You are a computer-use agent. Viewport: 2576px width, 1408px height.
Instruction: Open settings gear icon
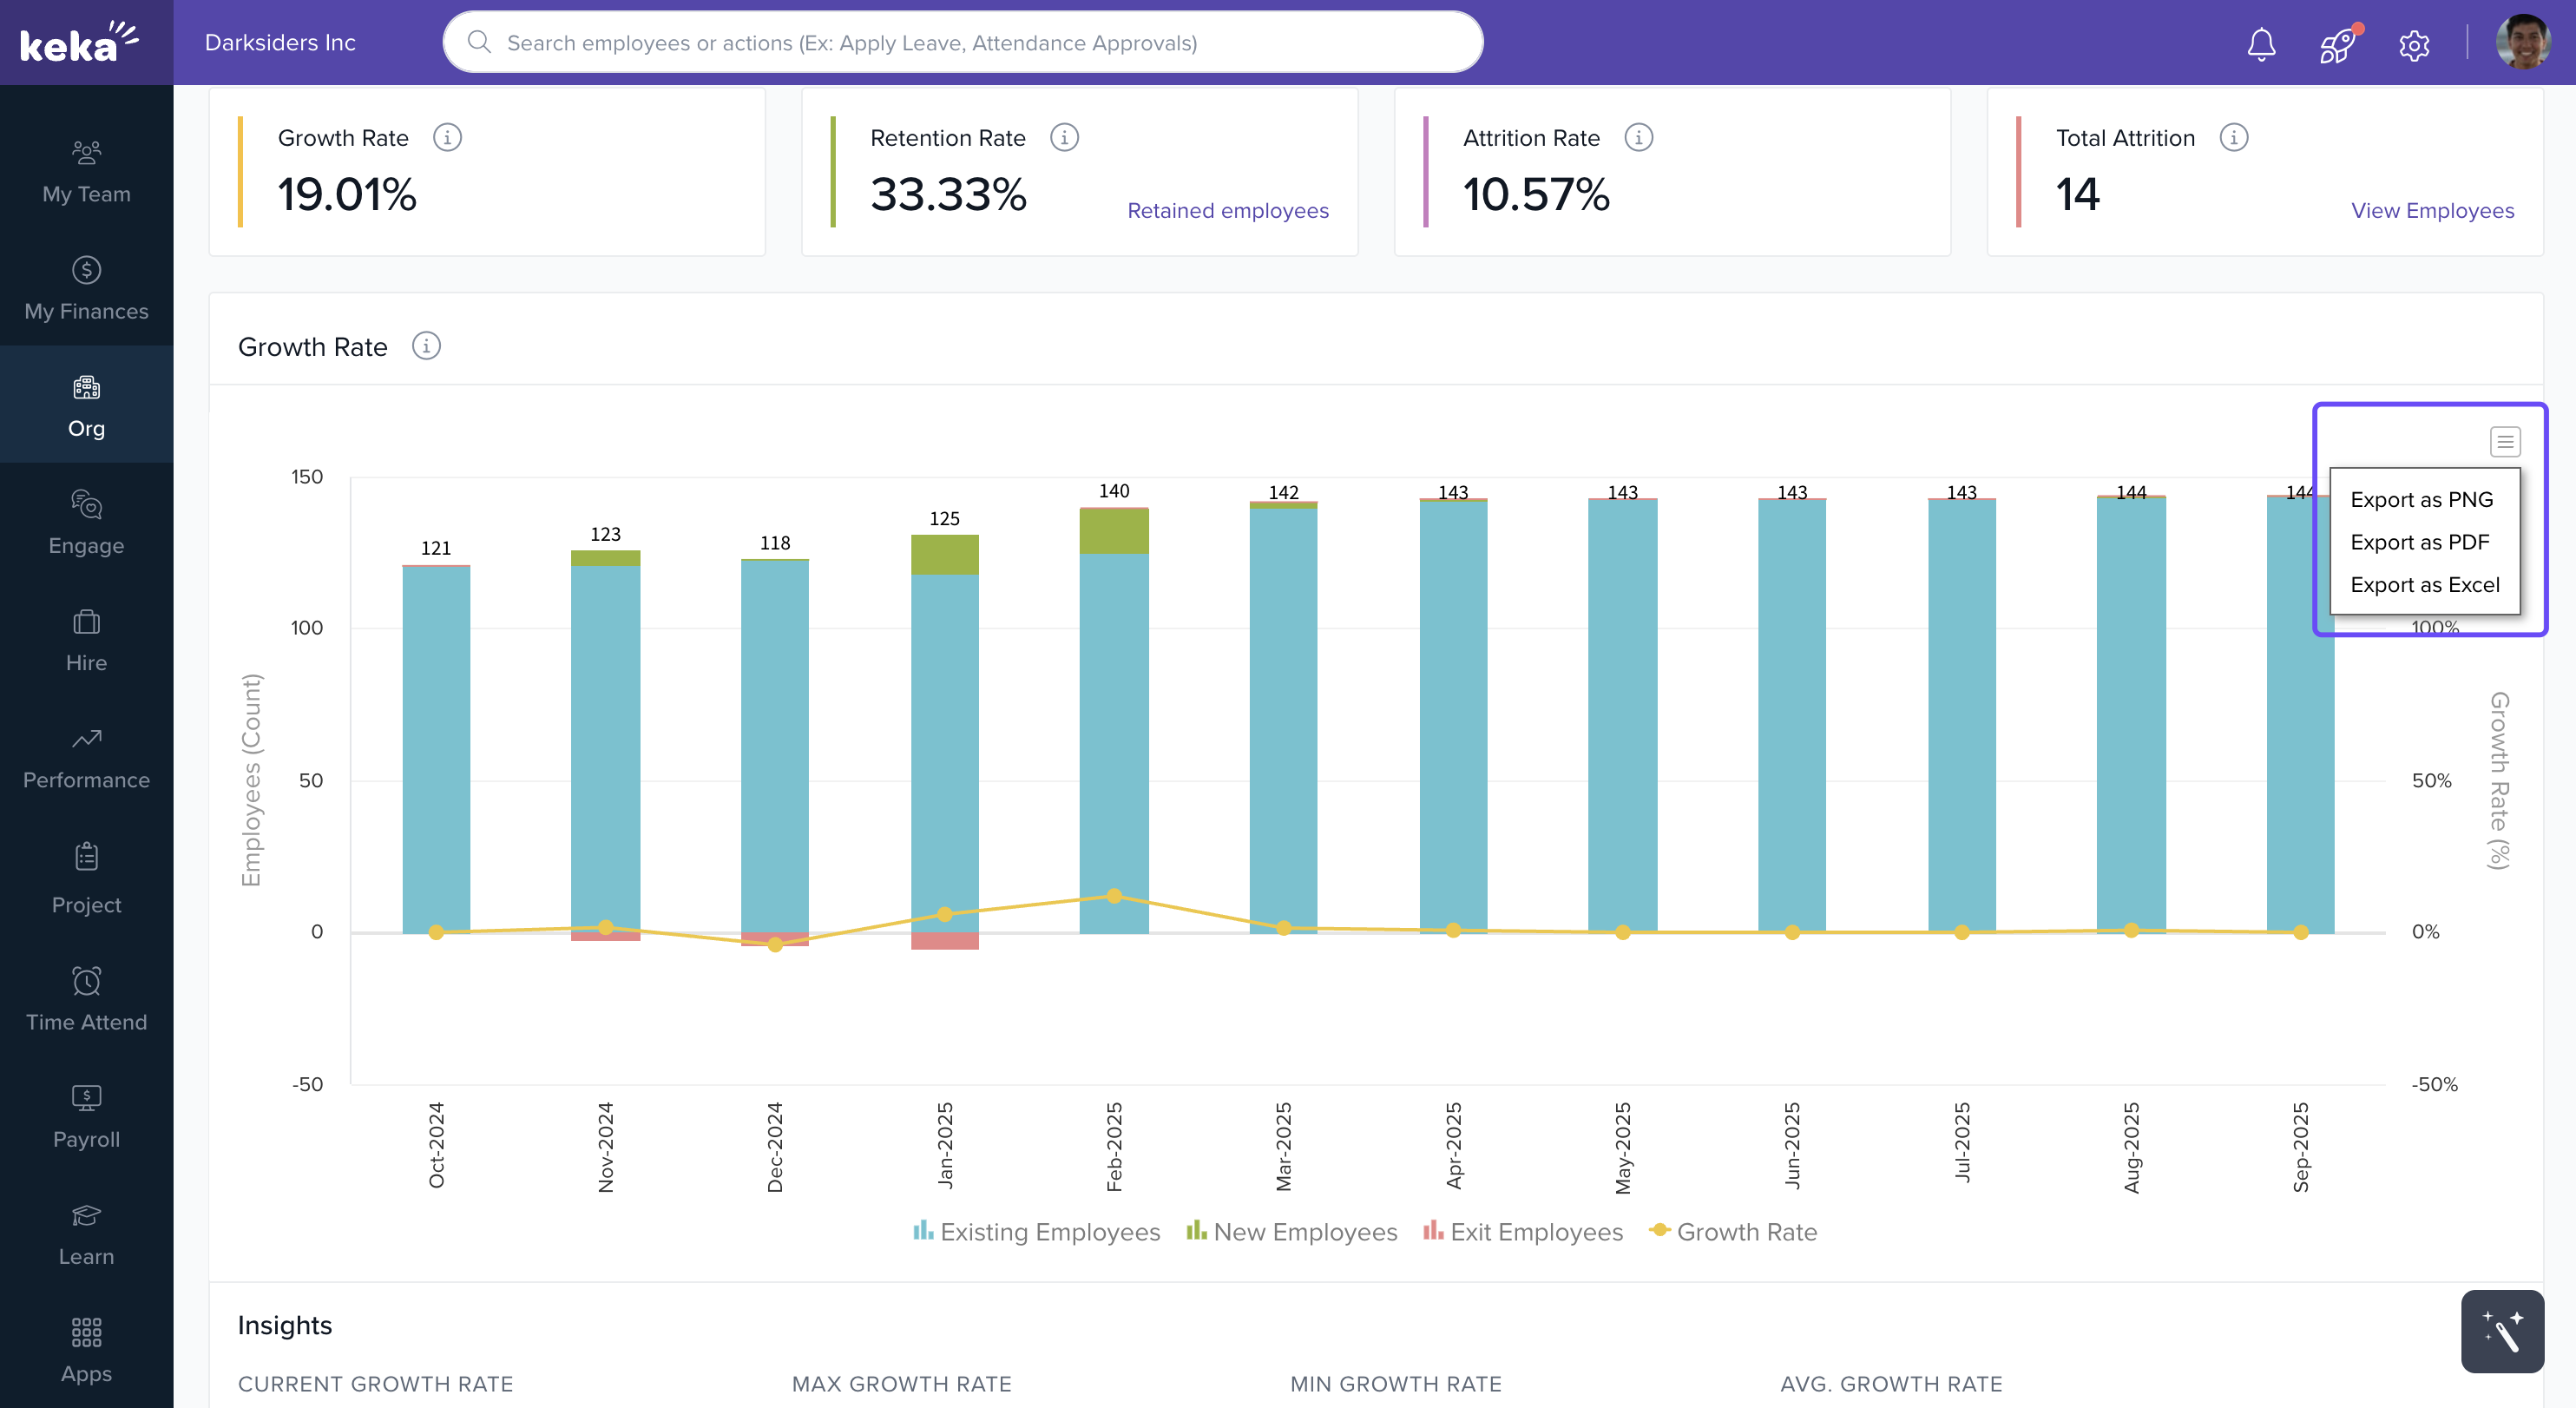pyautogui.click(x=2414, y=45)
